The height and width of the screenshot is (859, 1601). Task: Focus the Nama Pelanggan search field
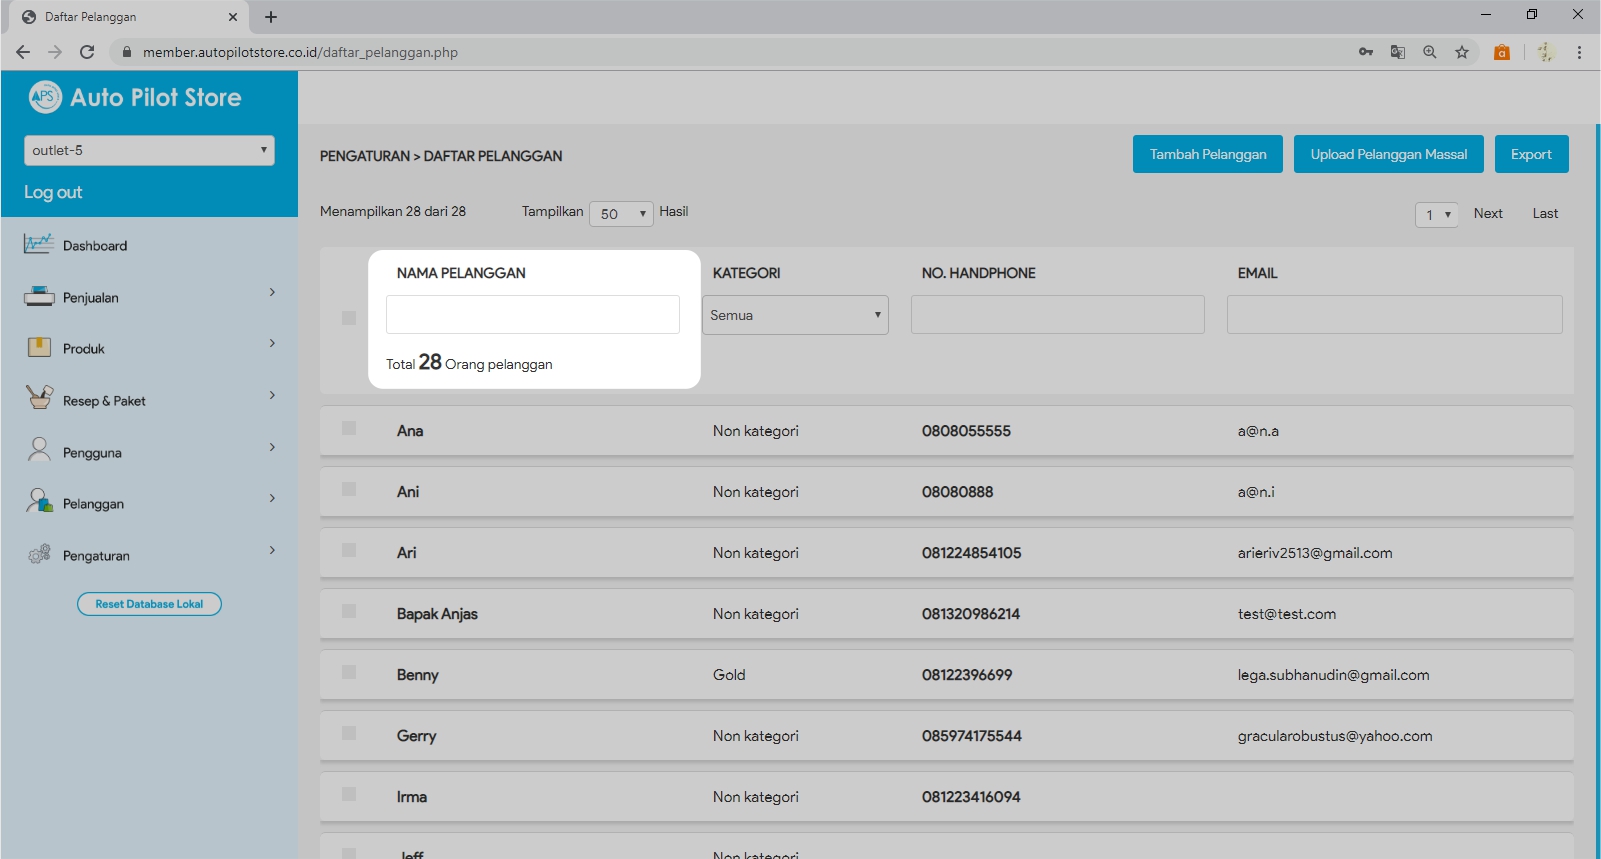point(533,314)
